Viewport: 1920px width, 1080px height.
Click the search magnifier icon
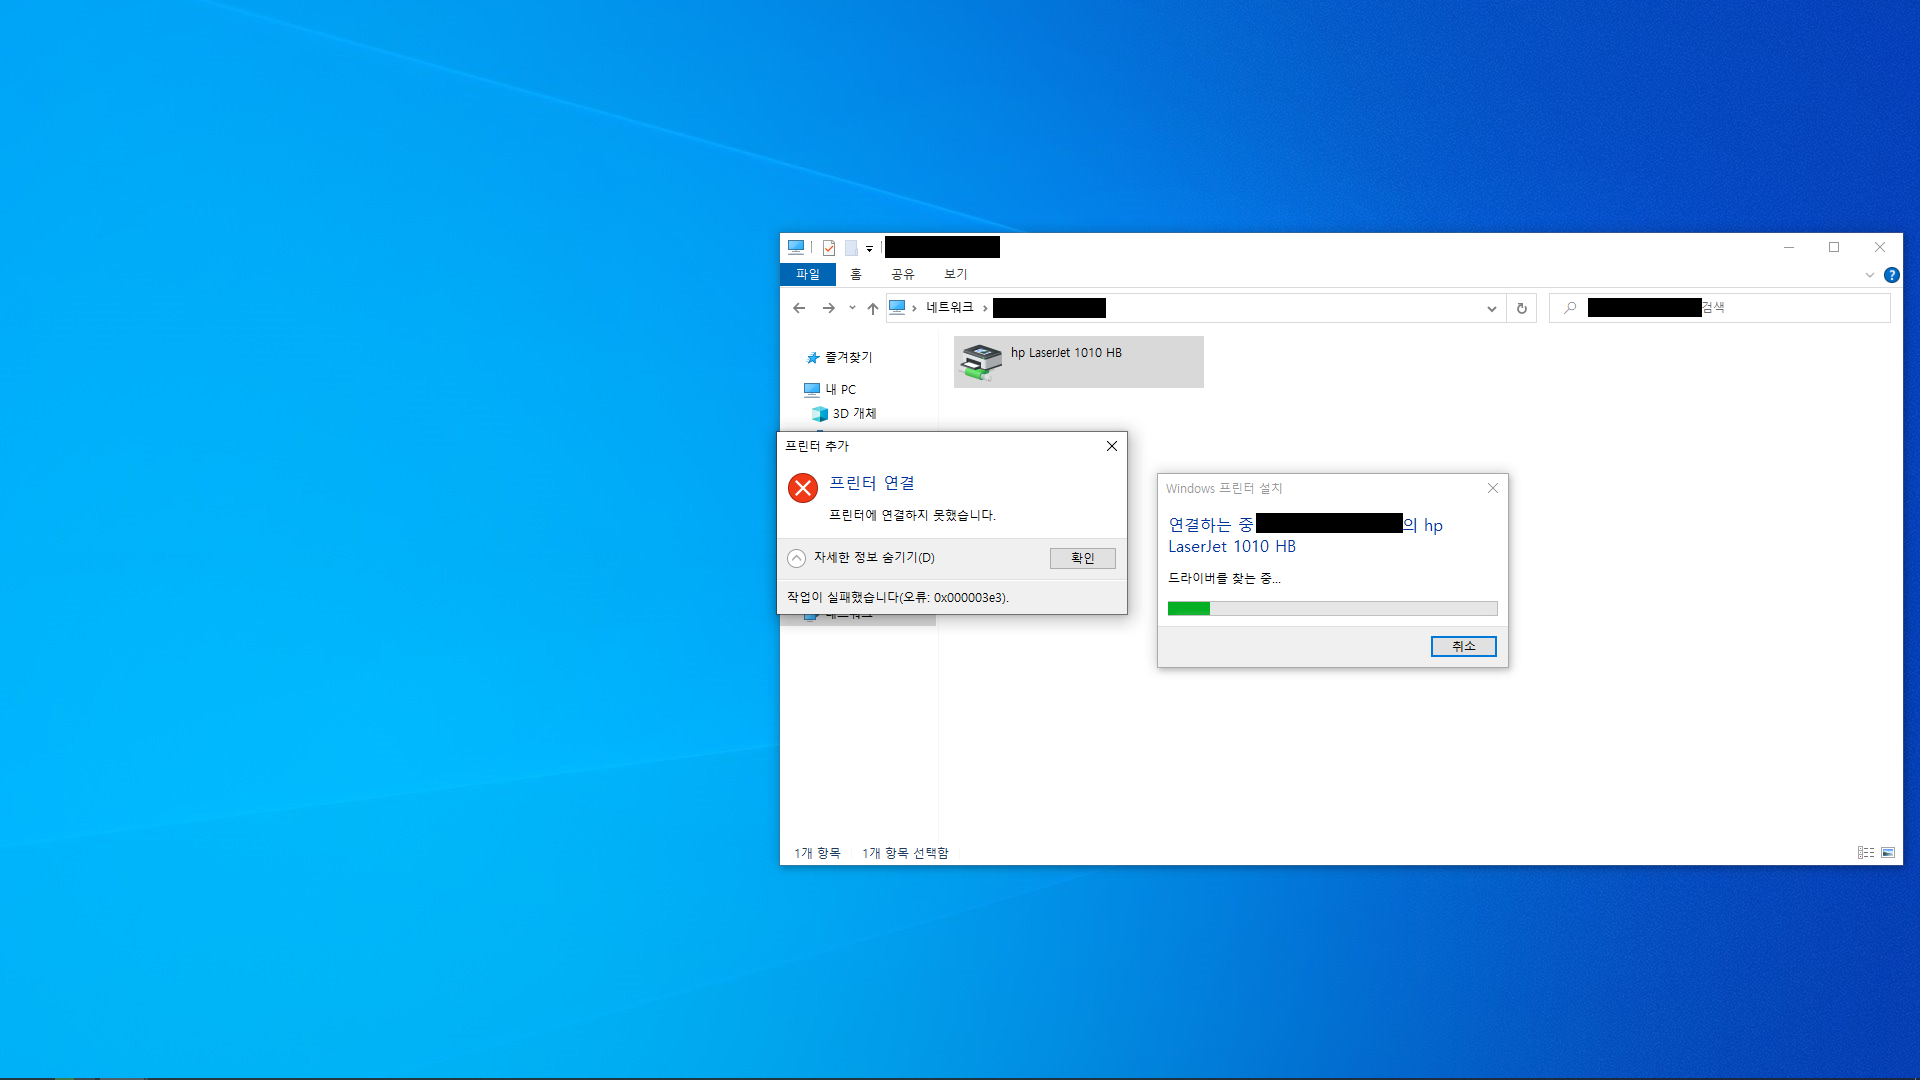tap(1569, 308)
